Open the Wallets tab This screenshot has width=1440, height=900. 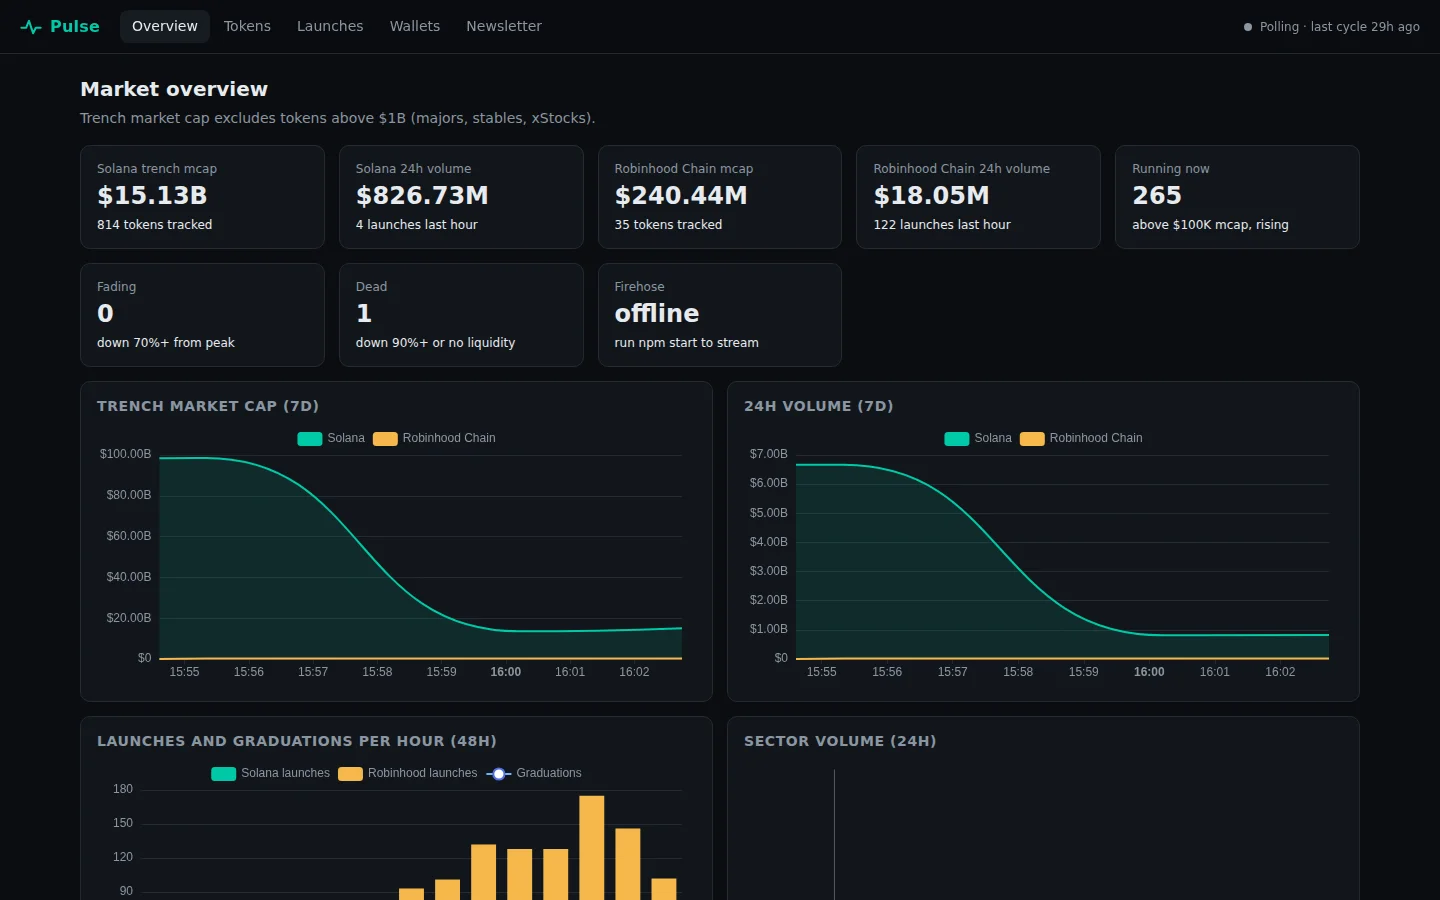pos(415,26)
